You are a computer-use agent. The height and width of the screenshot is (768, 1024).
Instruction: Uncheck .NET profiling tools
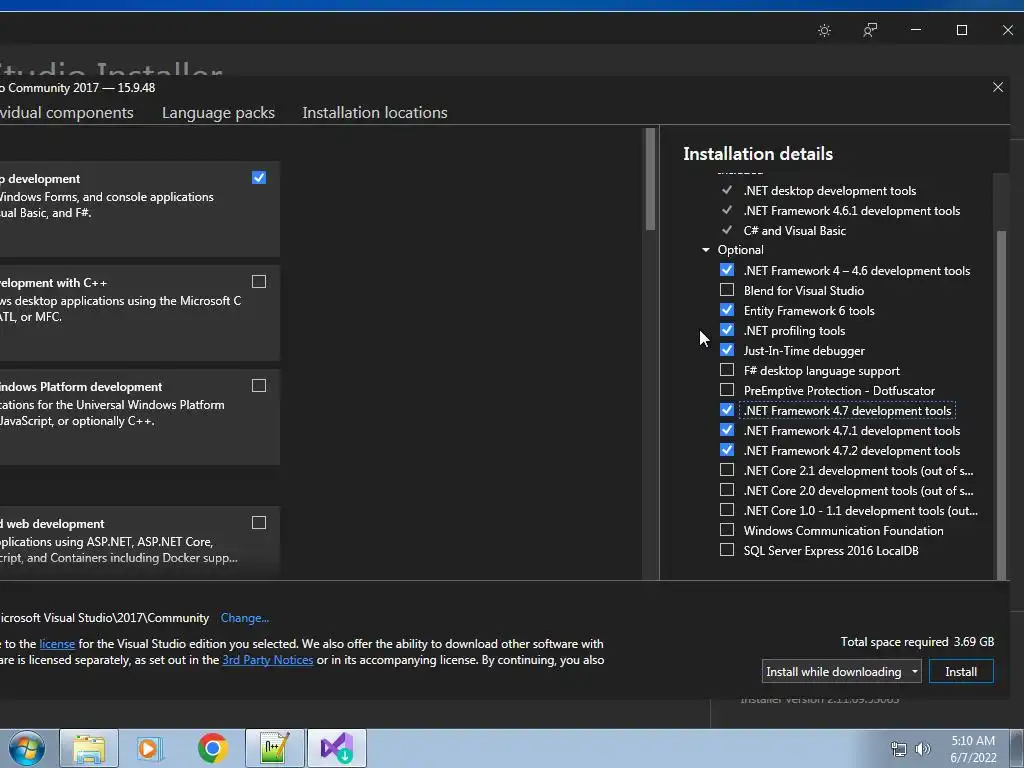pos(727,330)
